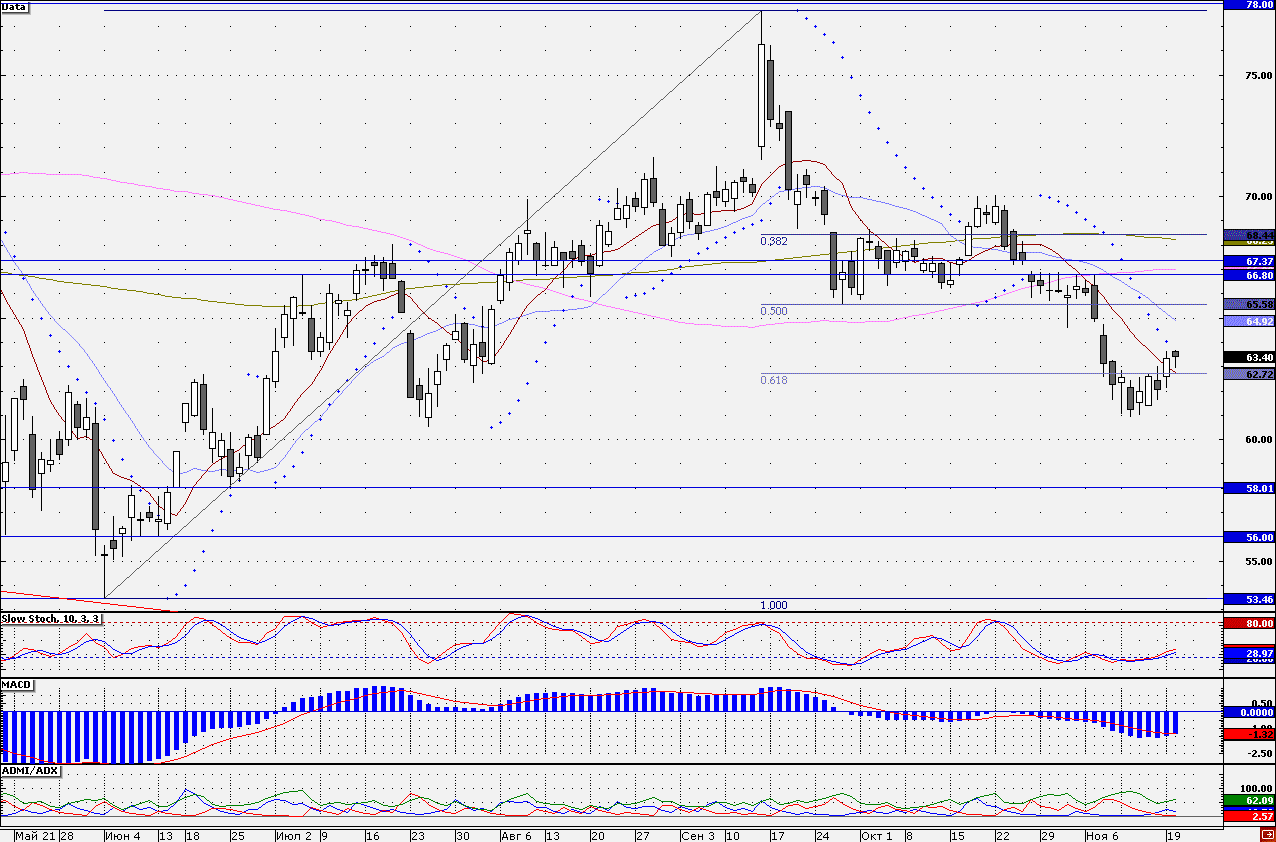Click the 68.44 price level tag
Viewport: 1276px width, 842px height.
point(1249,235)
